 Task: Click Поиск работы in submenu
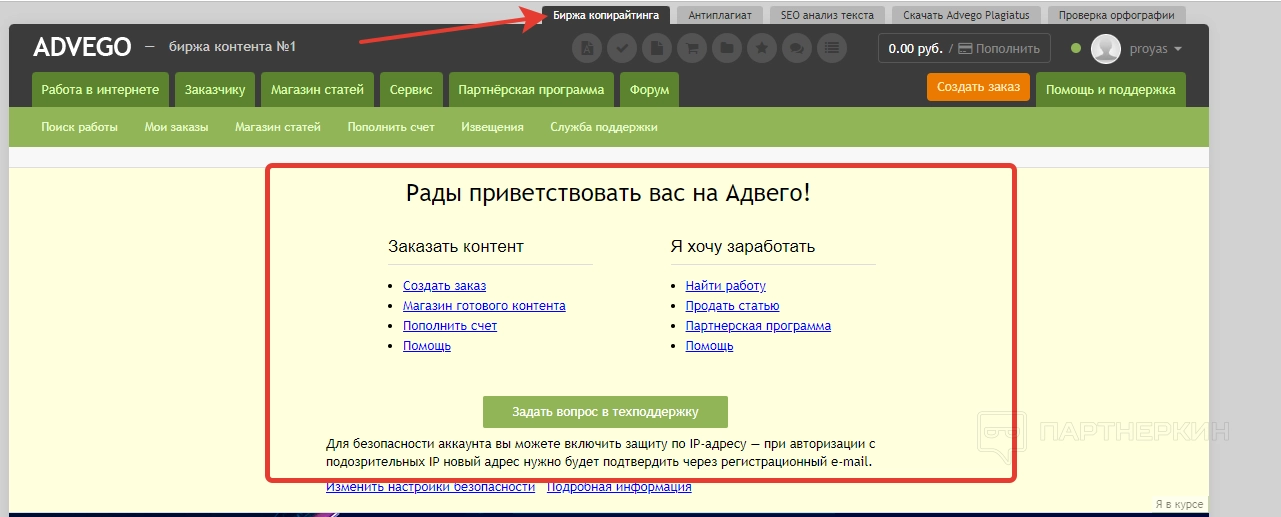[80, 127]
